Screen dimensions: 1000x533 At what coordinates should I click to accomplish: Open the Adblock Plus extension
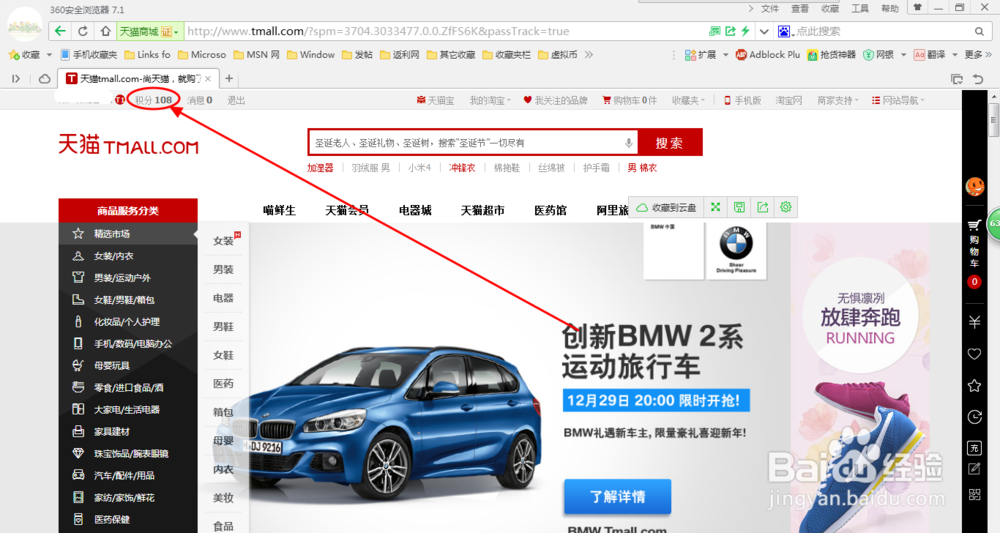(x=767, y=55)
